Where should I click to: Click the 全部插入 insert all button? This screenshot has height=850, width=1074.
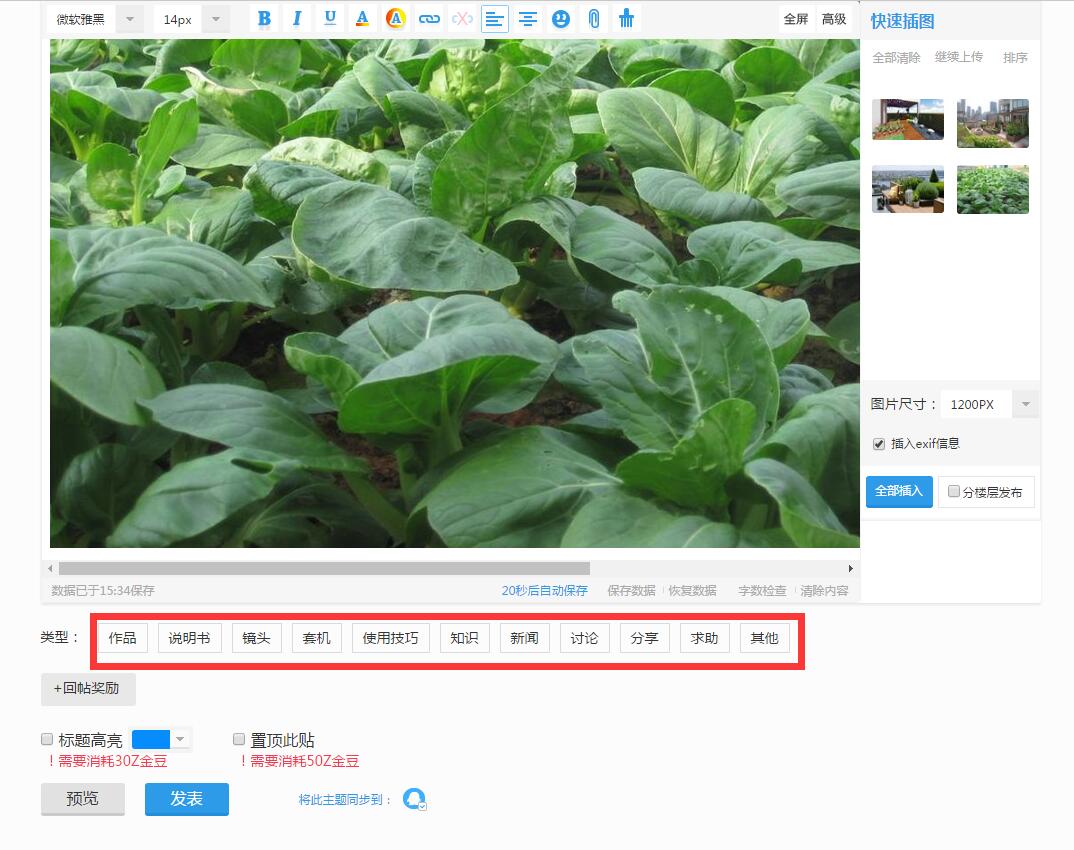(898, 491)
